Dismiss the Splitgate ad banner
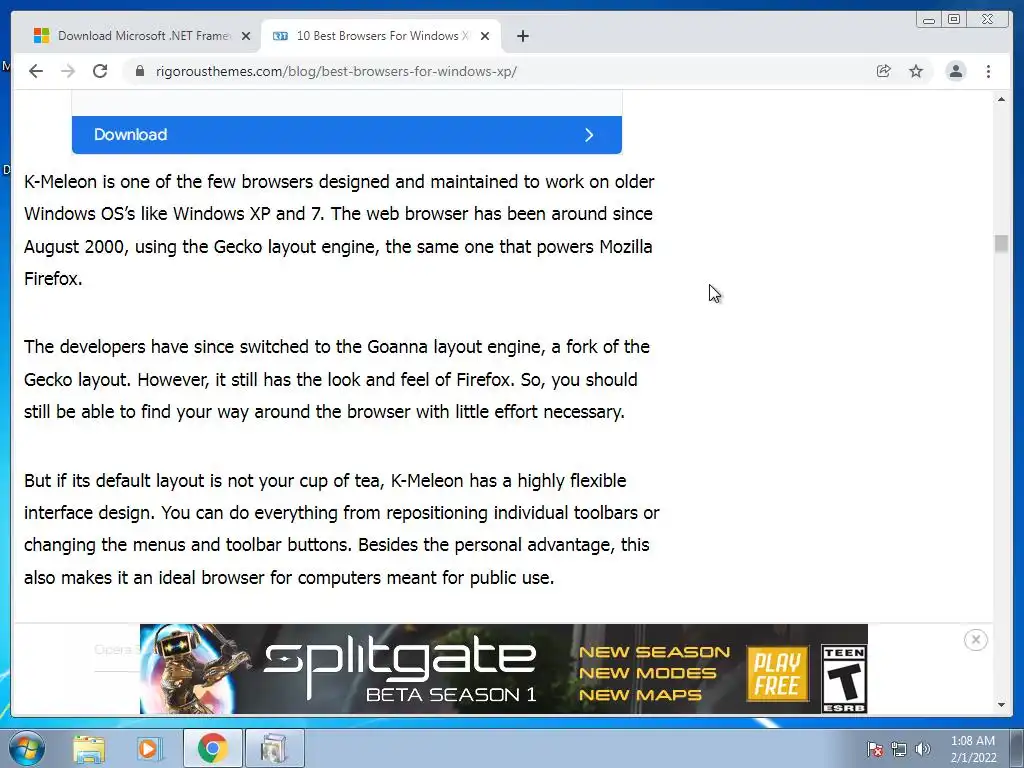This screenshot has height=768, width=1024. 976,640
